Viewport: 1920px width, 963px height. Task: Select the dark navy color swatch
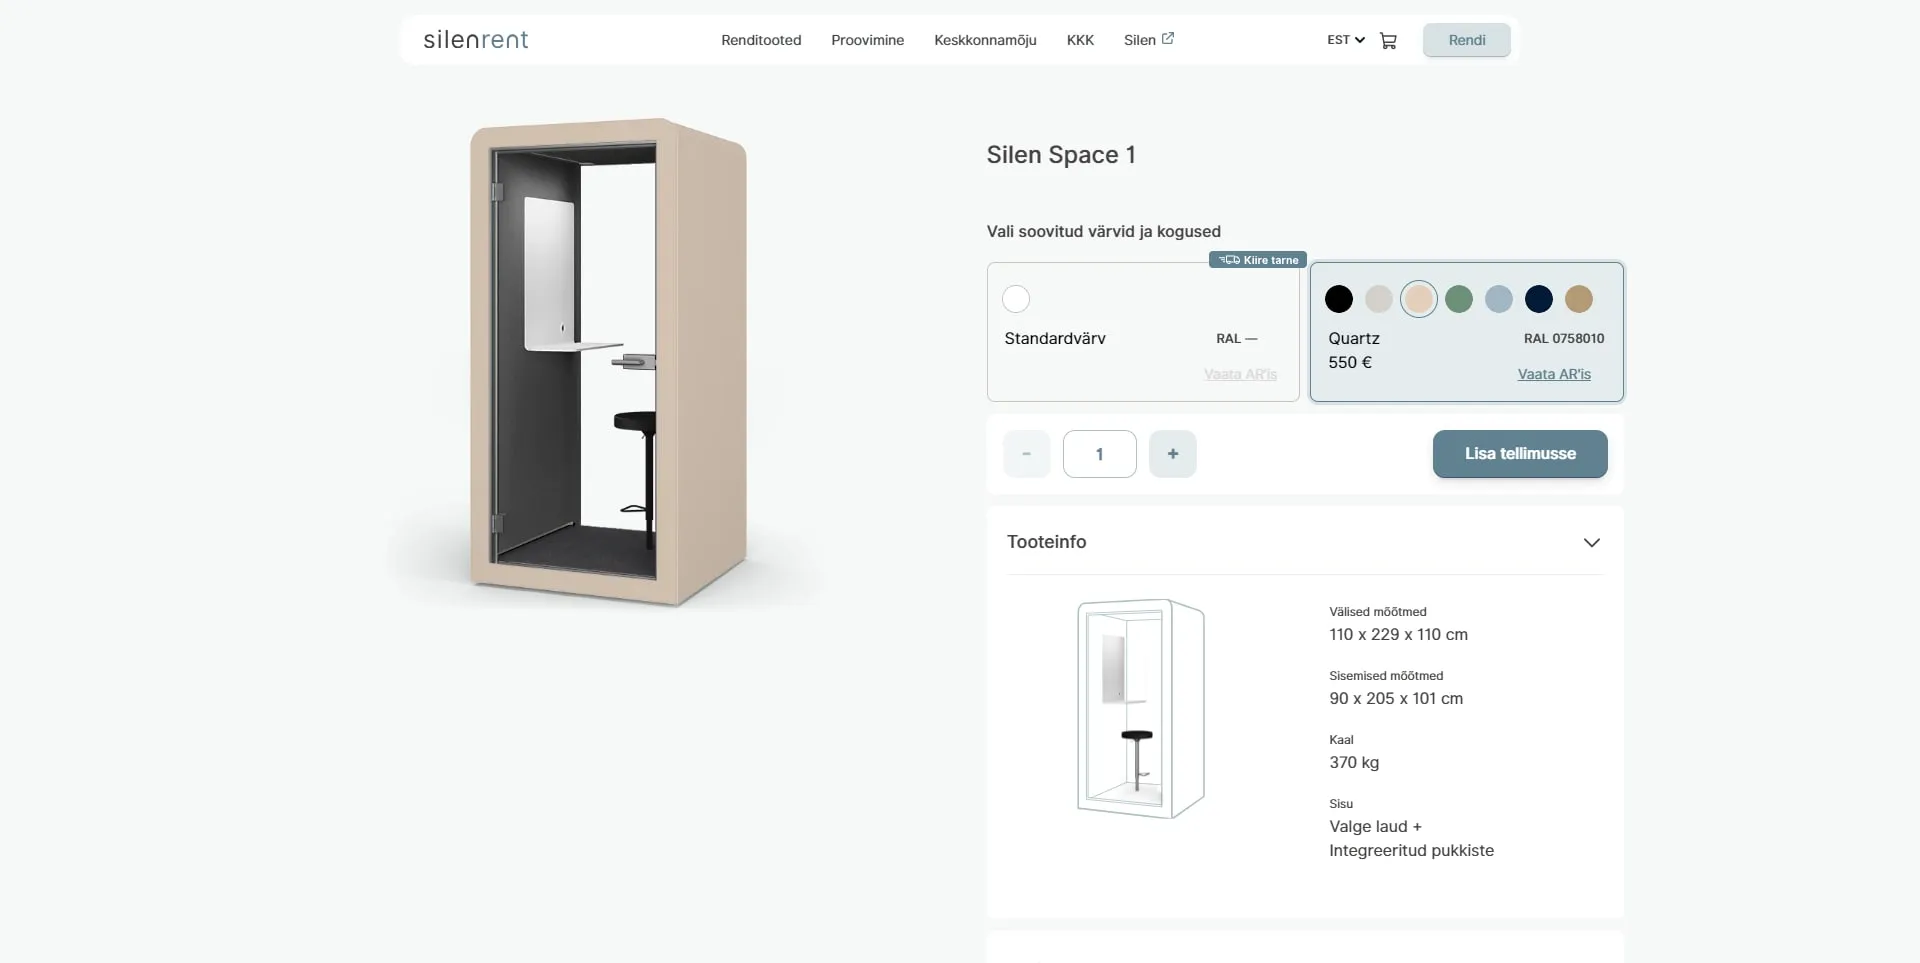click(1539, 299)
